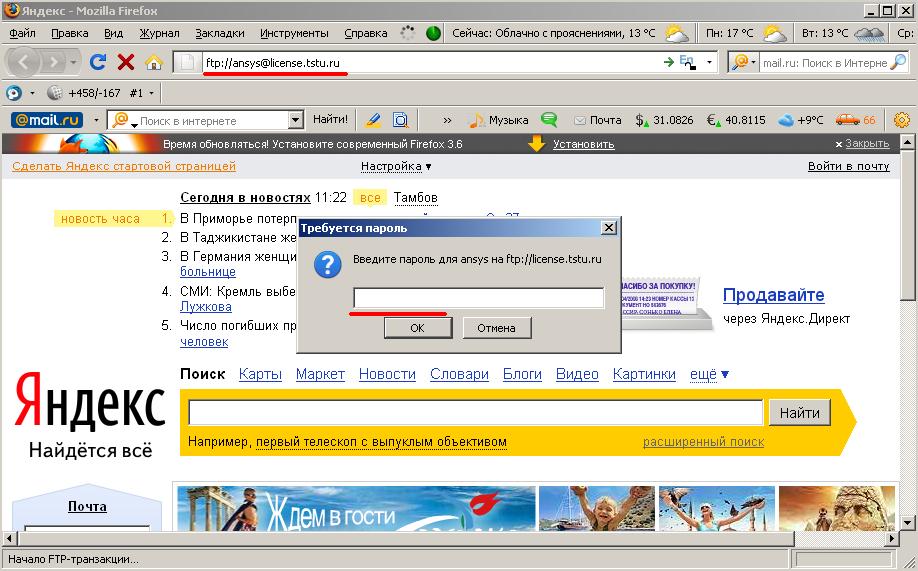Click the horizontal scrollbar track

tap(449, 538)
